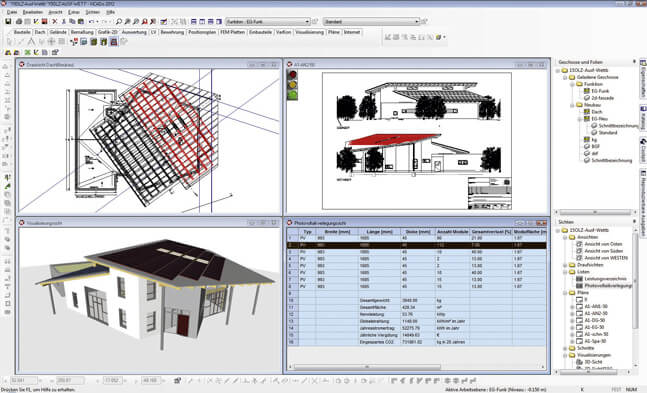Click the red traffic light indicator

click(x=293, y=75)
